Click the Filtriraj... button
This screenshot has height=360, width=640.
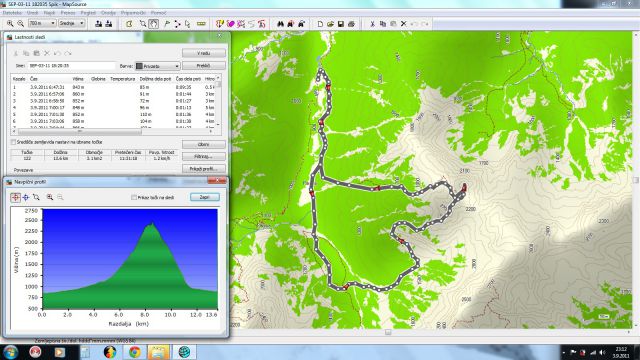pos(204,156)
